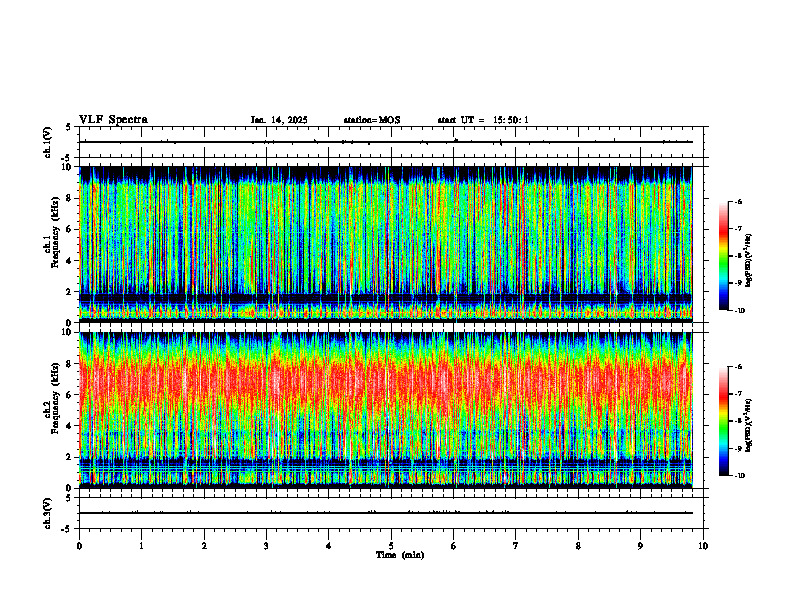
Task: Click the '8' tick on ch.1 frequency axis
Action: tap(69, 198)
